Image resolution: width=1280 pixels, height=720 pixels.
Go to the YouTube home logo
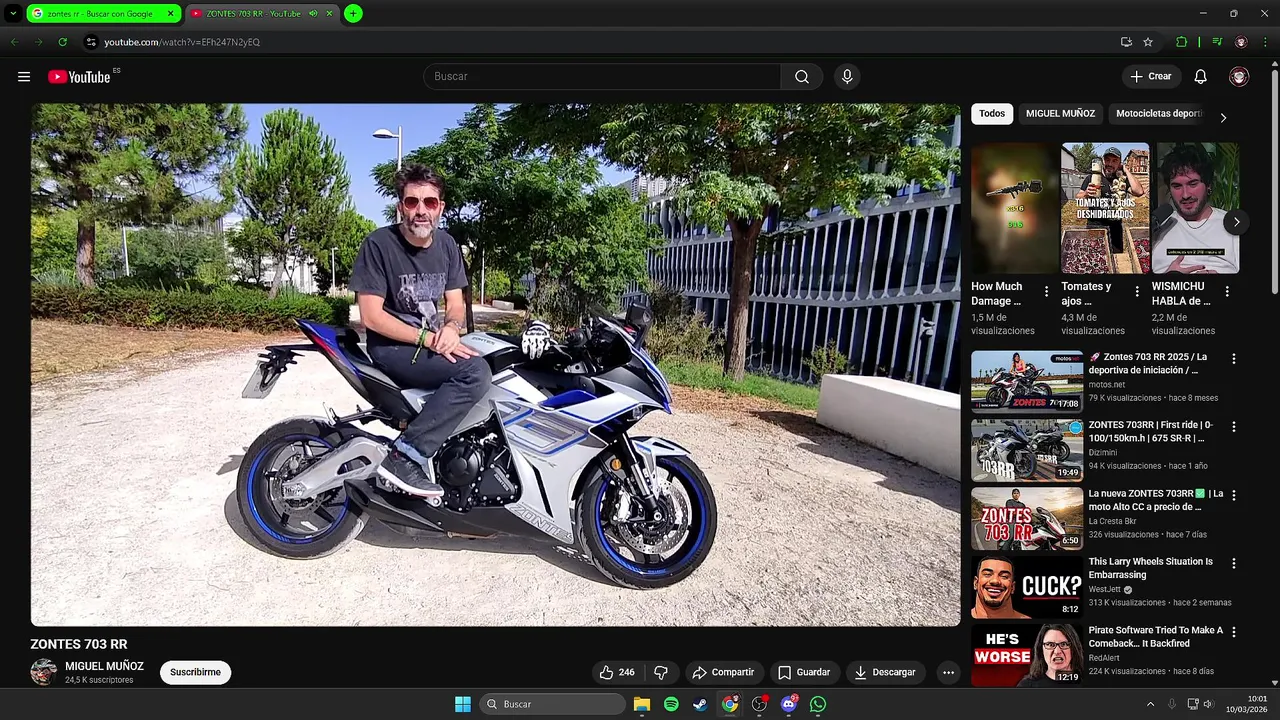tap(79, 77)
